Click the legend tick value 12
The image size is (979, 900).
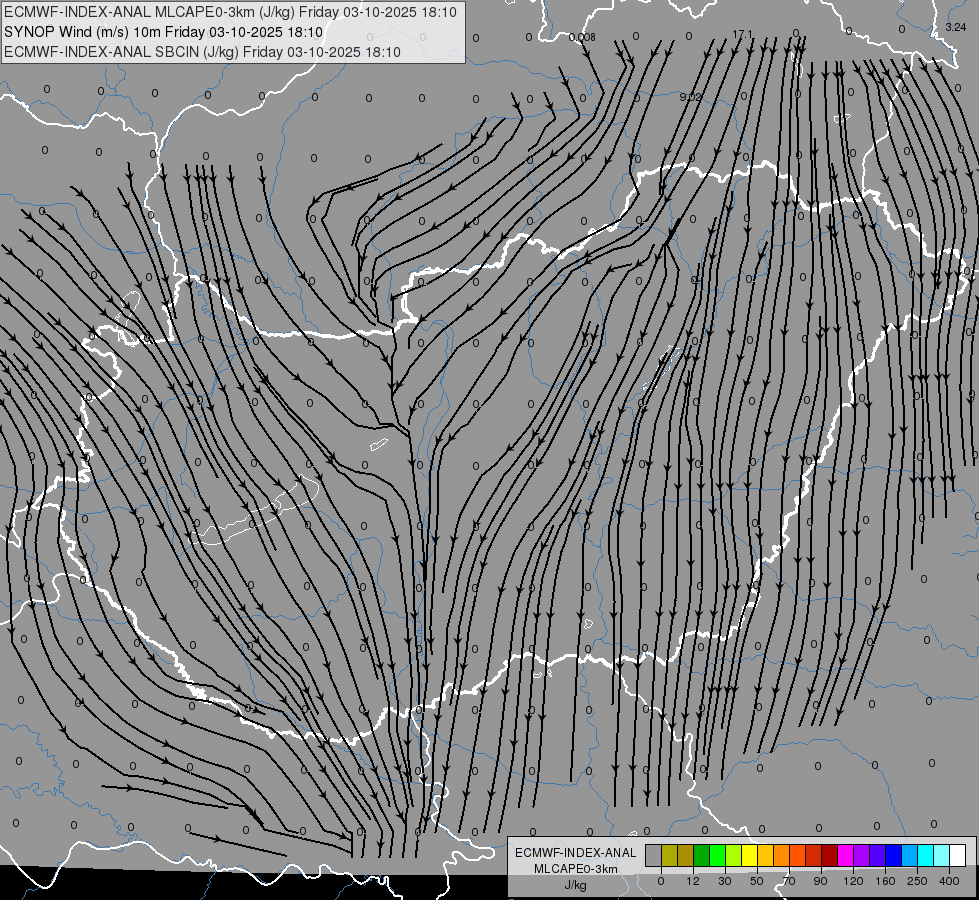coord(693,881)
